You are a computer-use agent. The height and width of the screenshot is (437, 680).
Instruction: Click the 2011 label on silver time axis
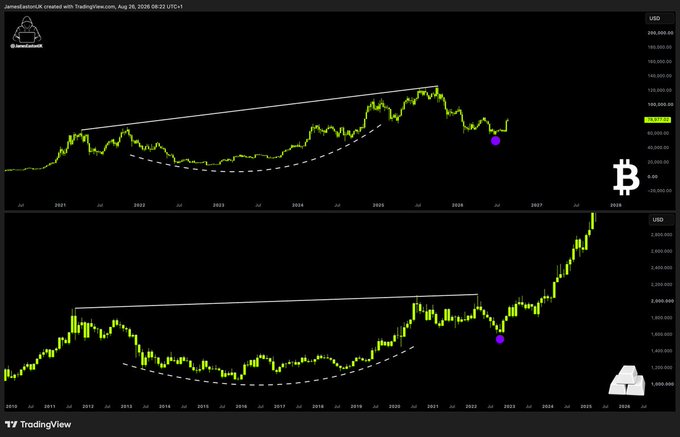tap(49, 407)
